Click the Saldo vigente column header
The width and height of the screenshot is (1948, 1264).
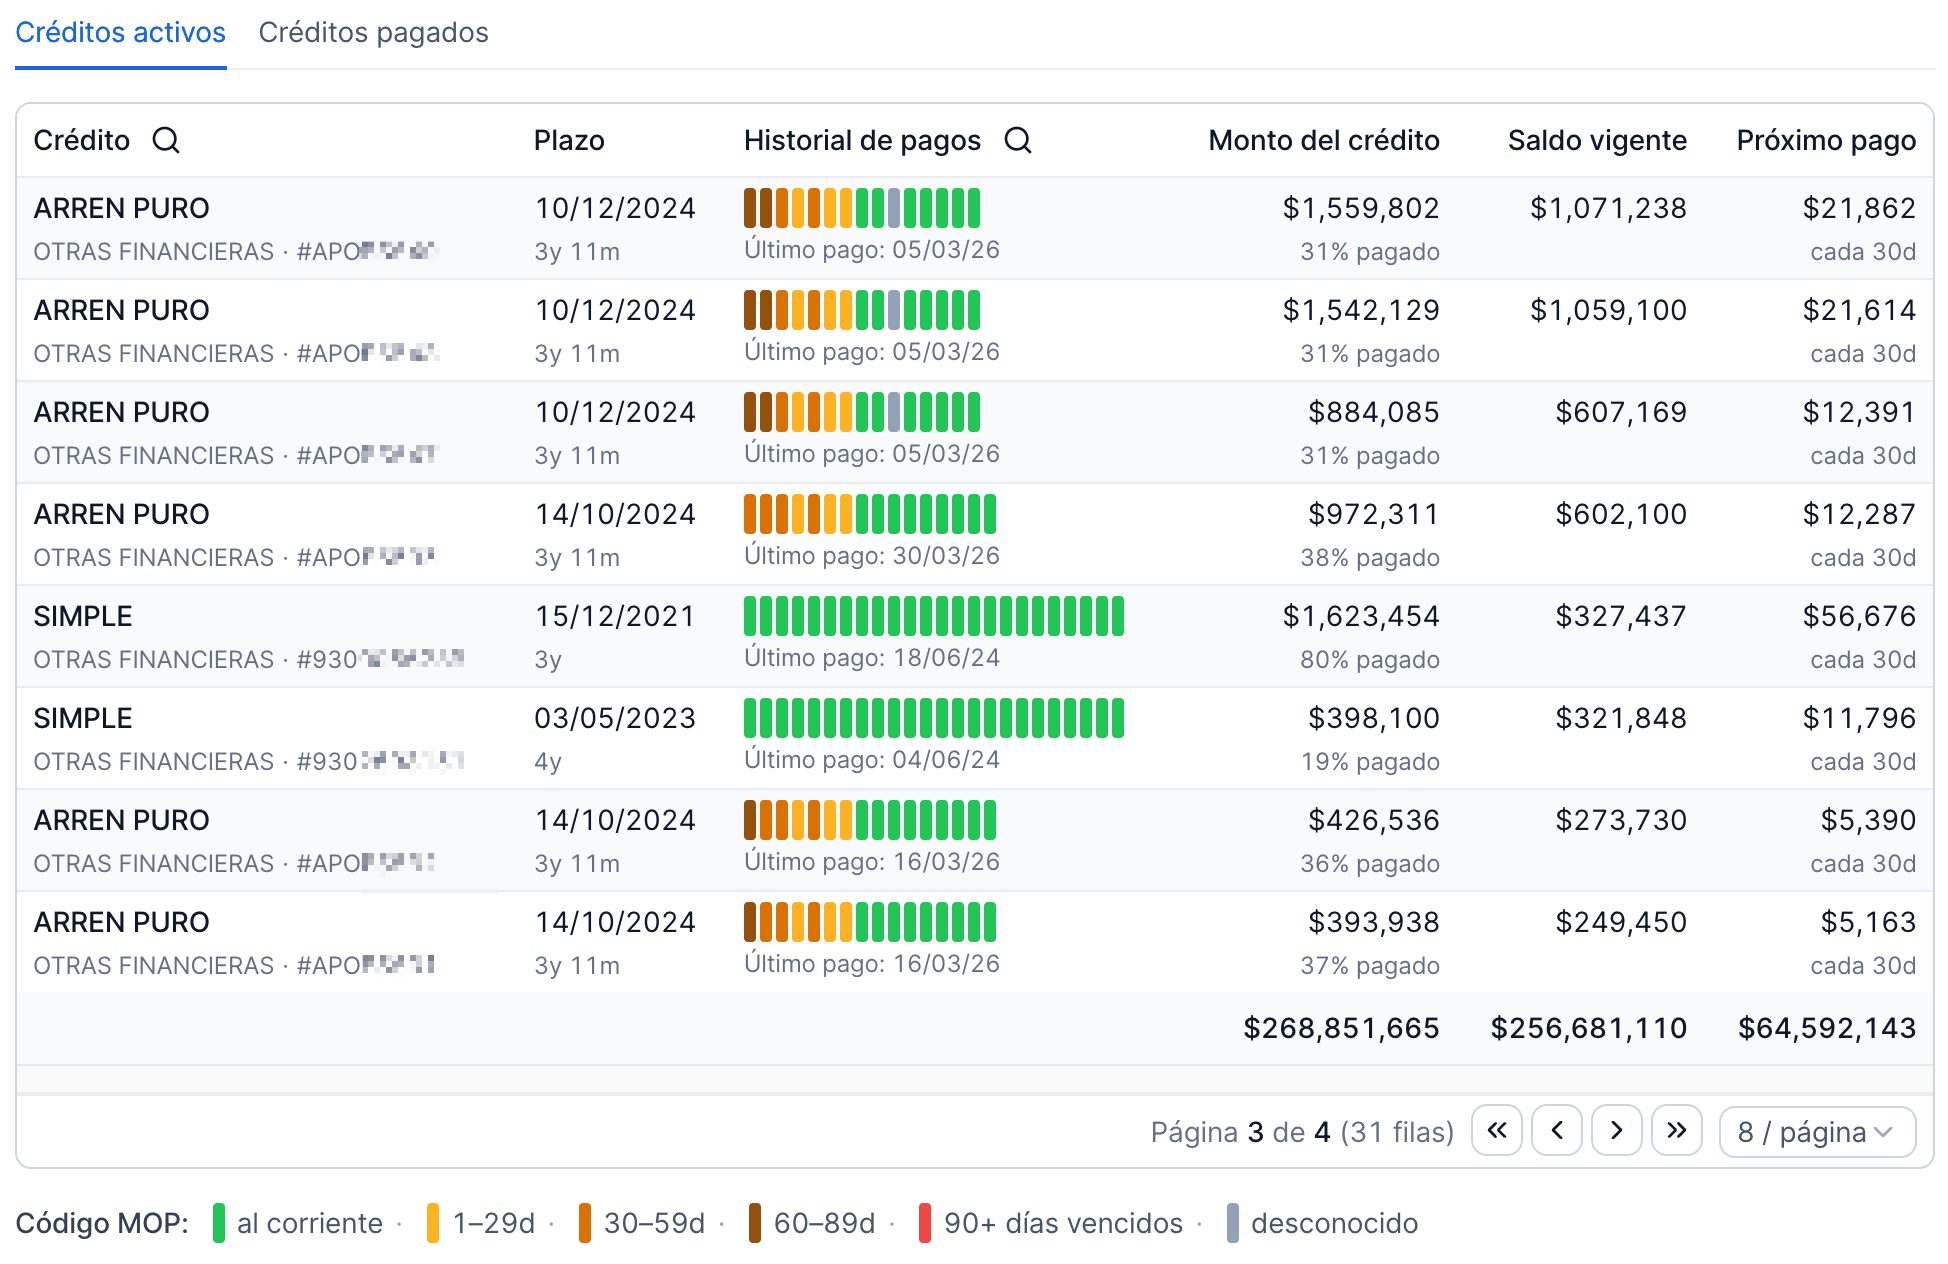click(1597, 140)
